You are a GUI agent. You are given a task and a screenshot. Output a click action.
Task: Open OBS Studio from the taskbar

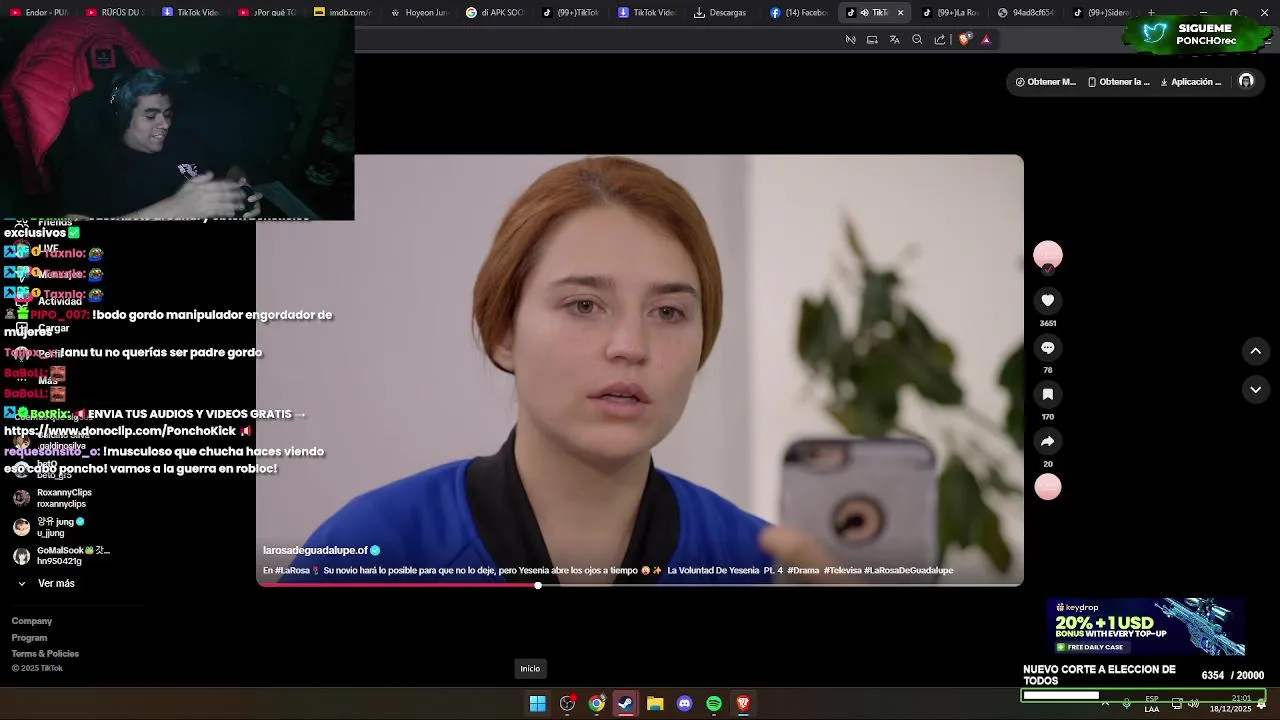pyautogui.click(x=567, y=704)
